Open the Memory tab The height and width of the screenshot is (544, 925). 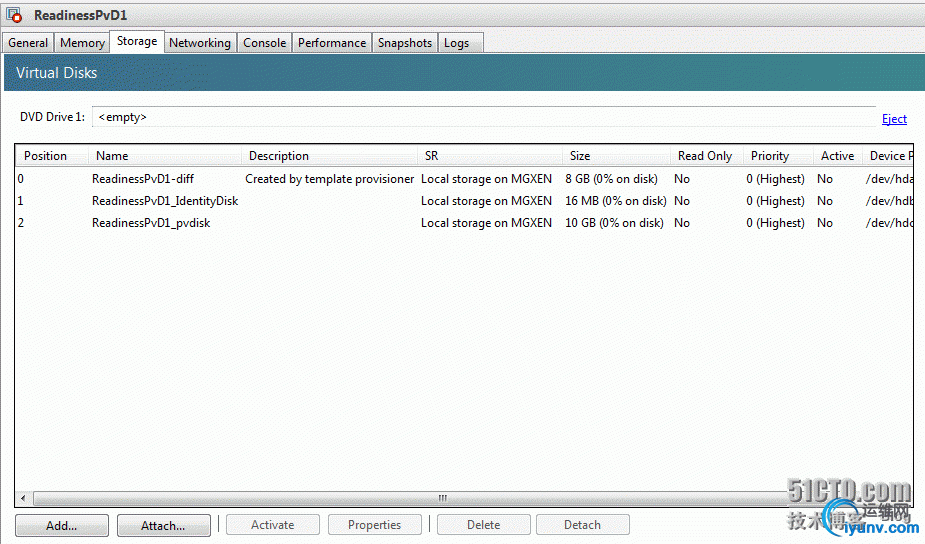tap(82, 42)
